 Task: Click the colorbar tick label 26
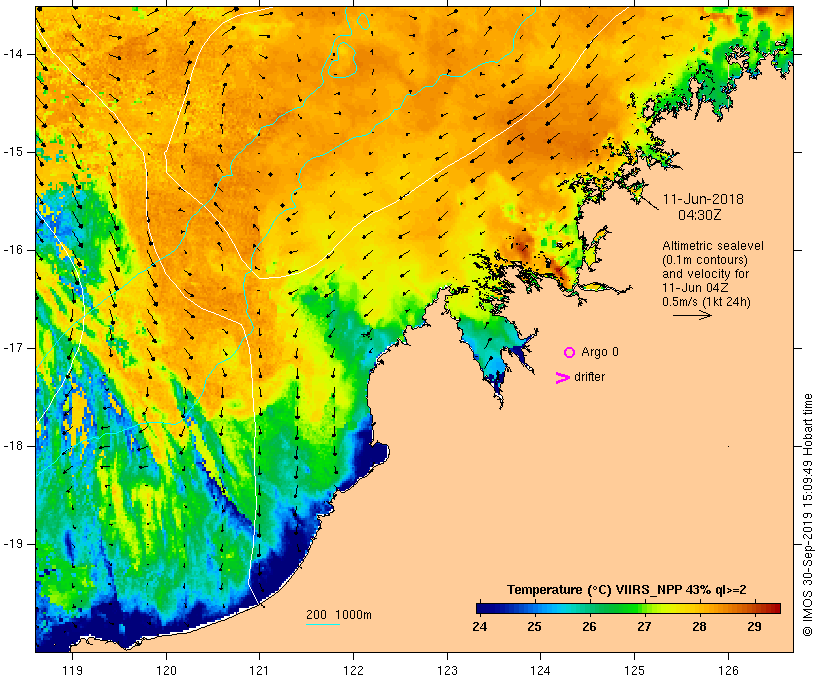click(x=589, y=627)
